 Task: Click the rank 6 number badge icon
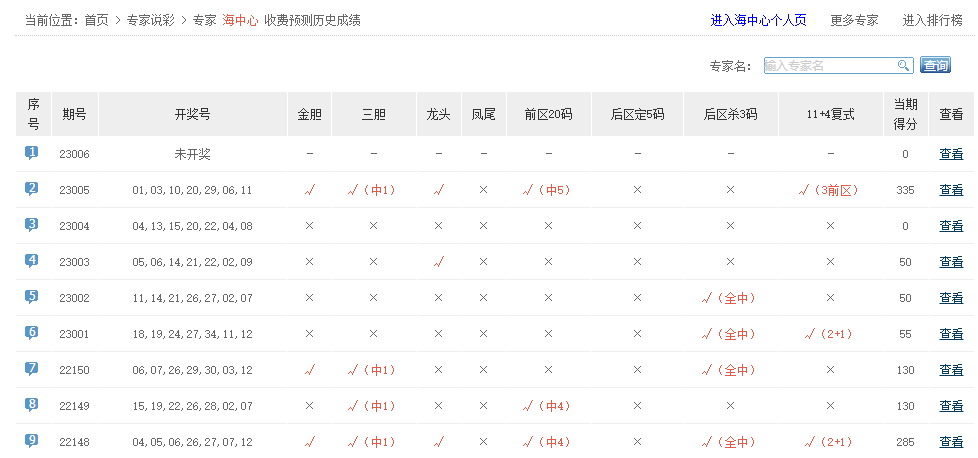tap(32, 333)
